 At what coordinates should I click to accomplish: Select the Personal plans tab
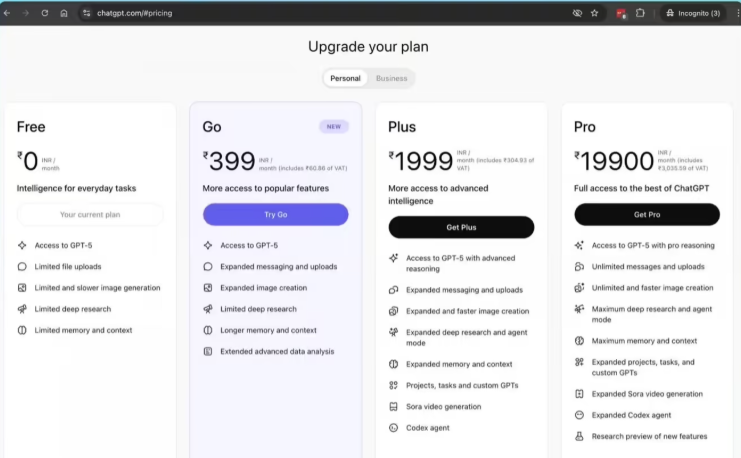pyautogui.click(x=345, y=78)
